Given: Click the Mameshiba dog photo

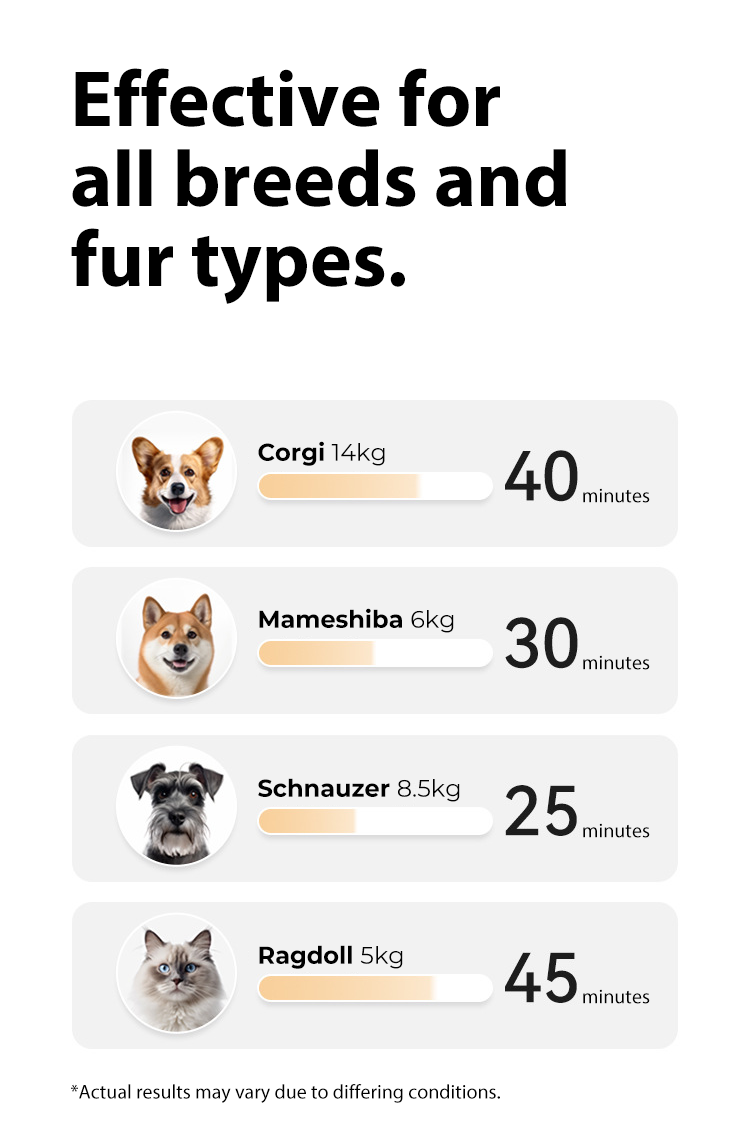Looking at the screenshot, I should pos(177,639).
